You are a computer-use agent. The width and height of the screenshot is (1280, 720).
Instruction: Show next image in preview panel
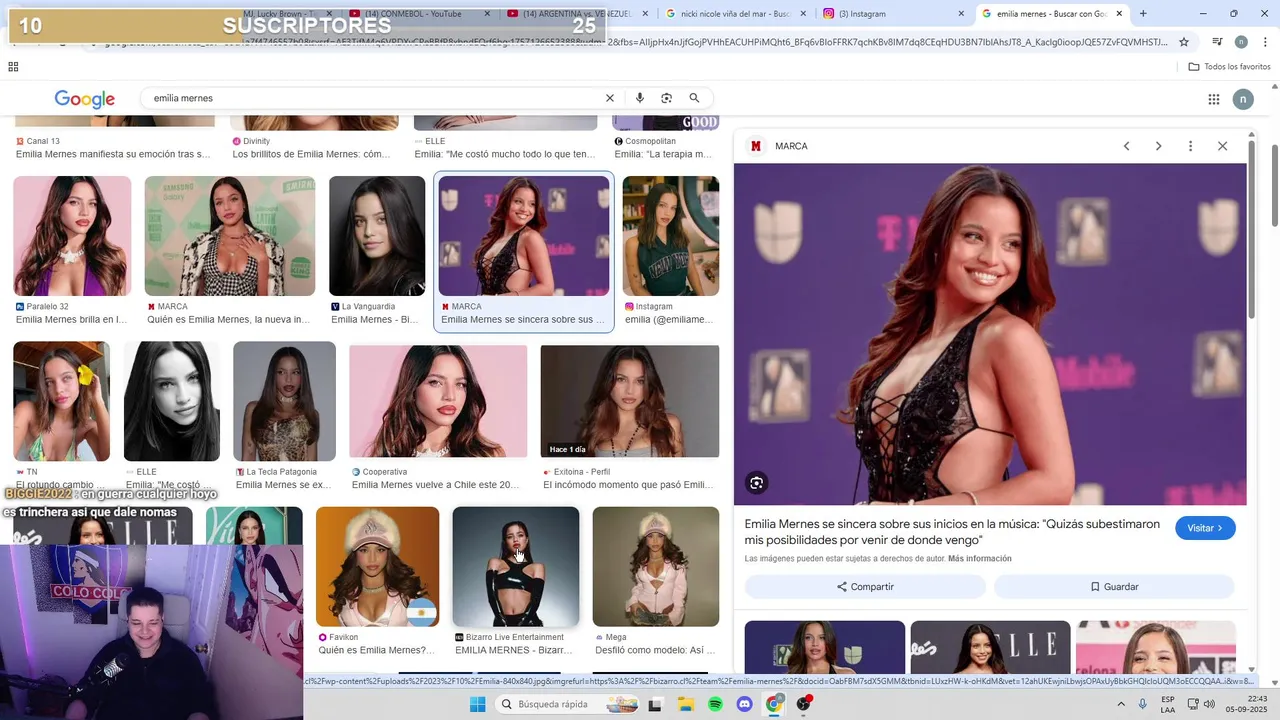tap(1158, 146)
